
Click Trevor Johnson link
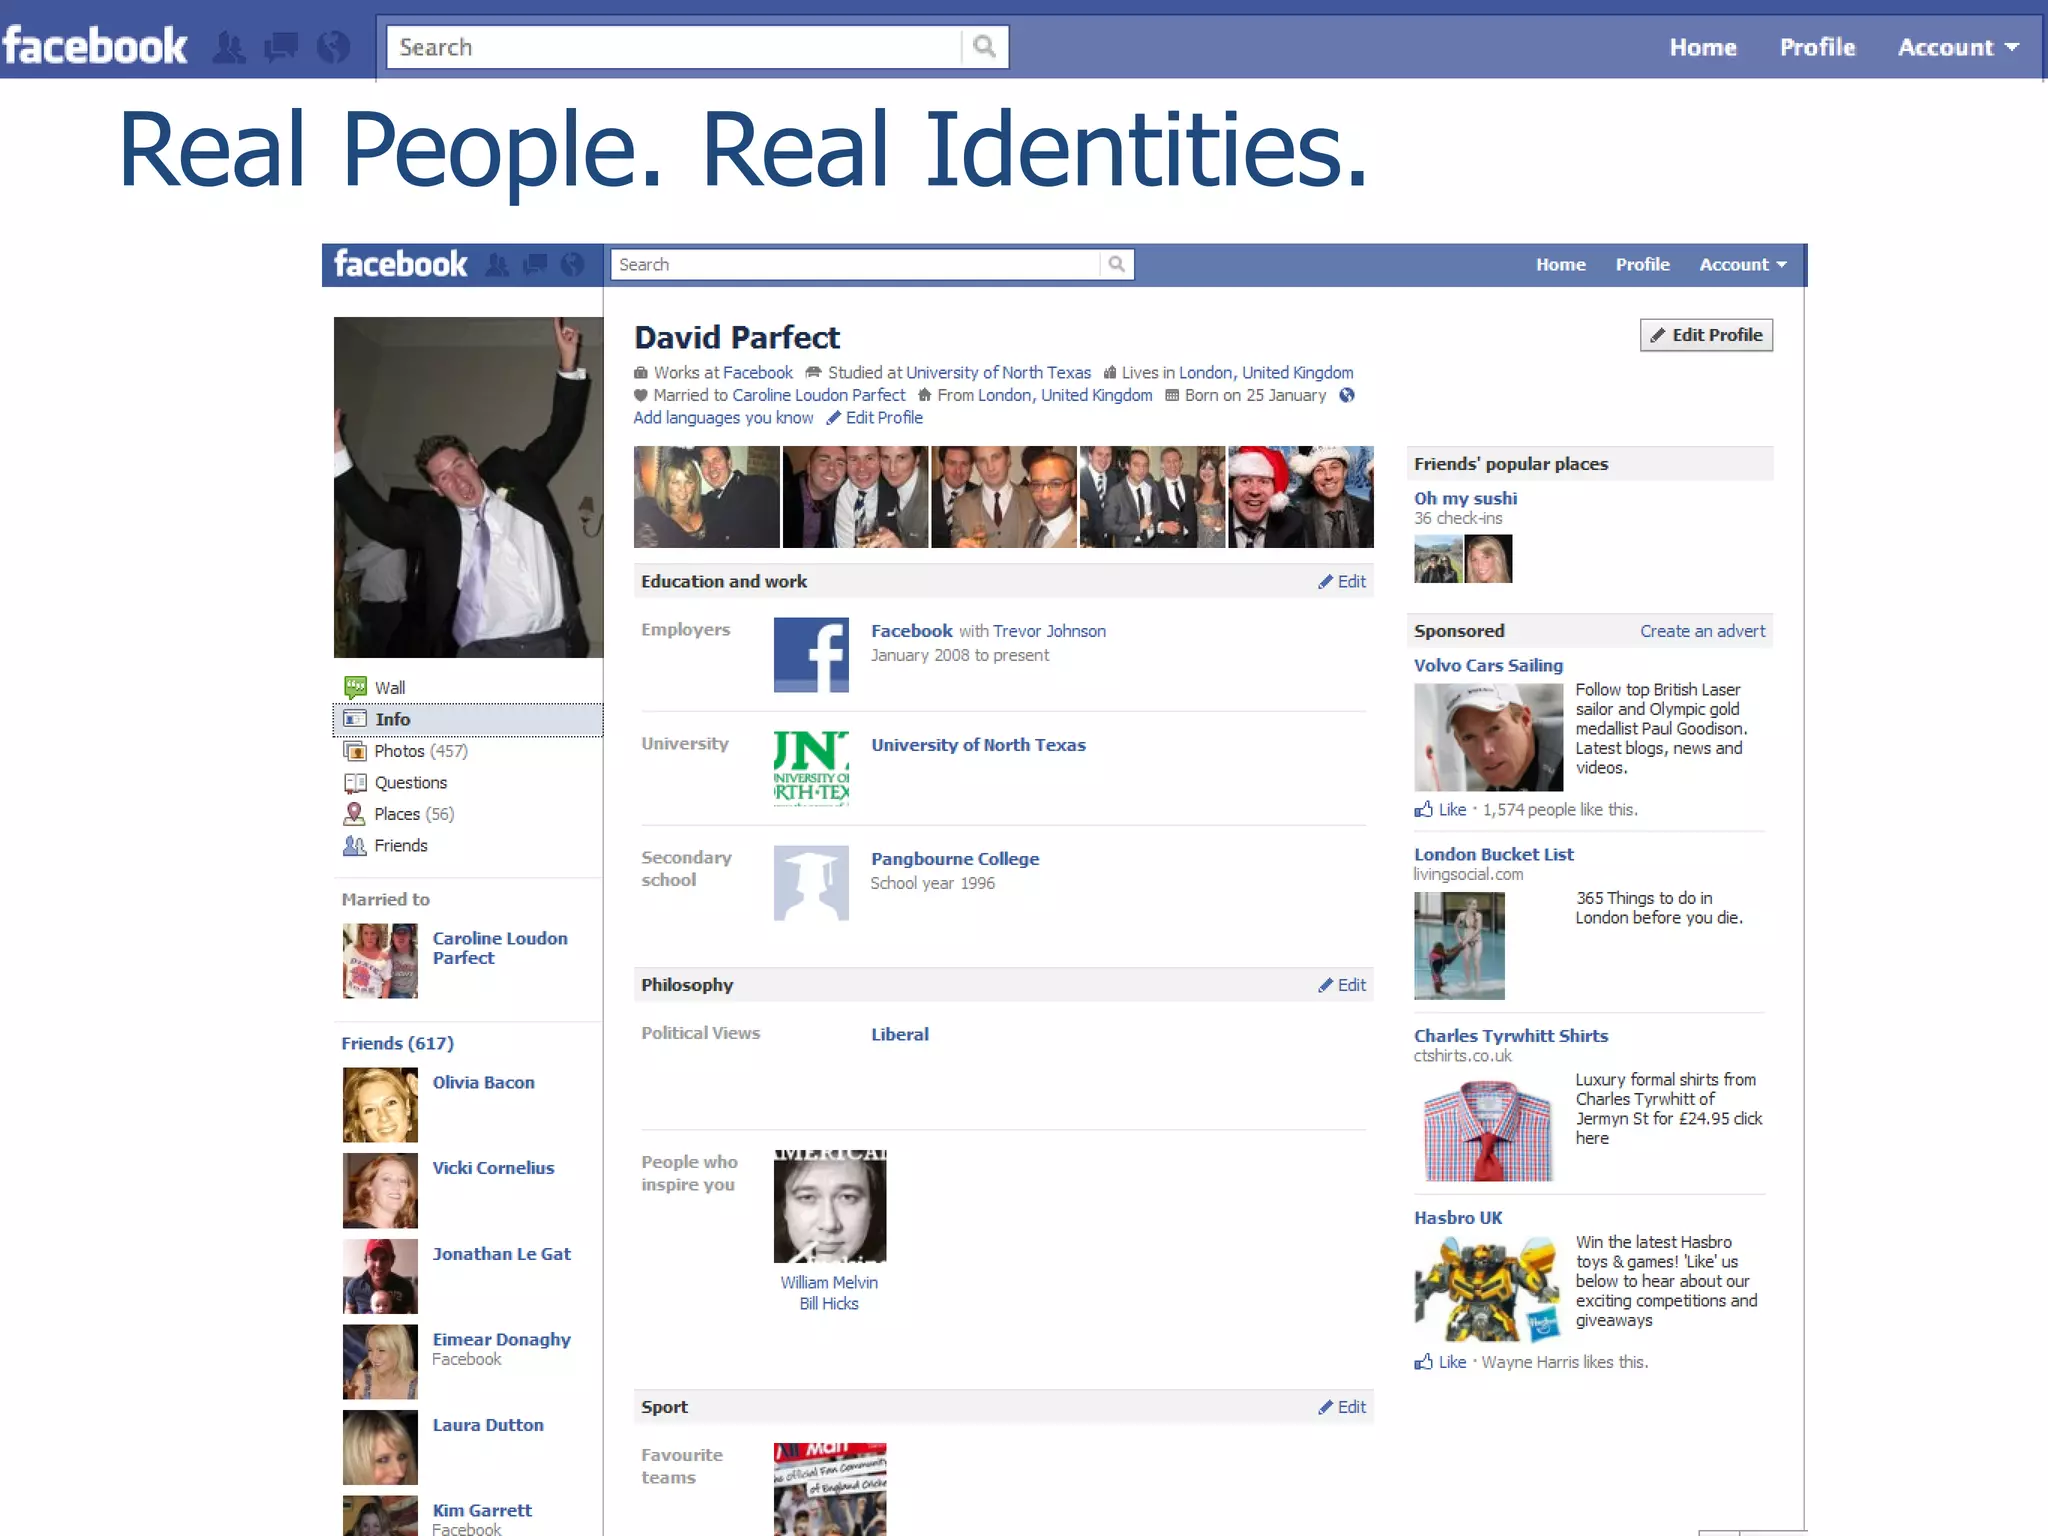point(1049,631)
